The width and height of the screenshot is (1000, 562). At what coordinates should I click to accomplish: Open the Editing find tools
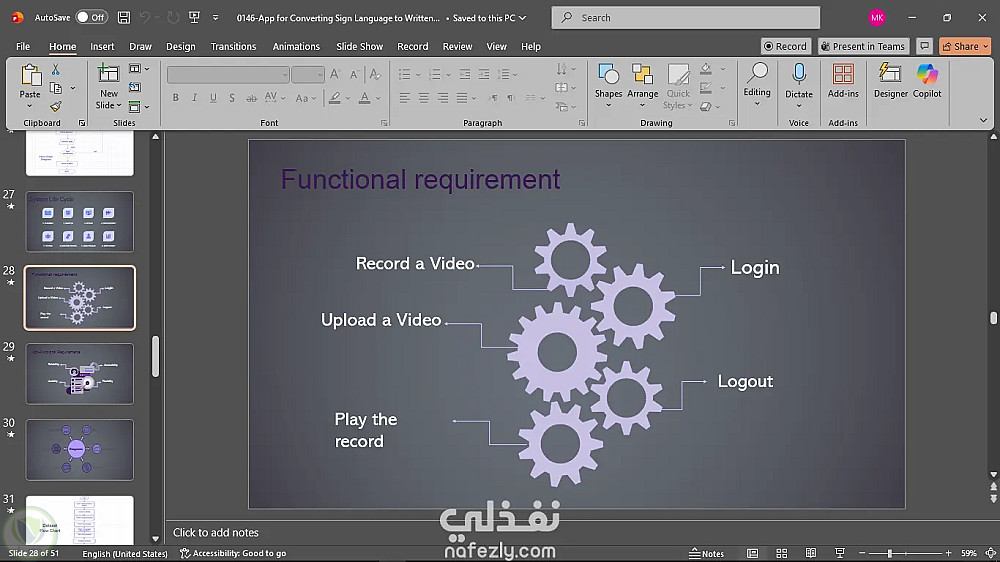click(x=757, y=84)
